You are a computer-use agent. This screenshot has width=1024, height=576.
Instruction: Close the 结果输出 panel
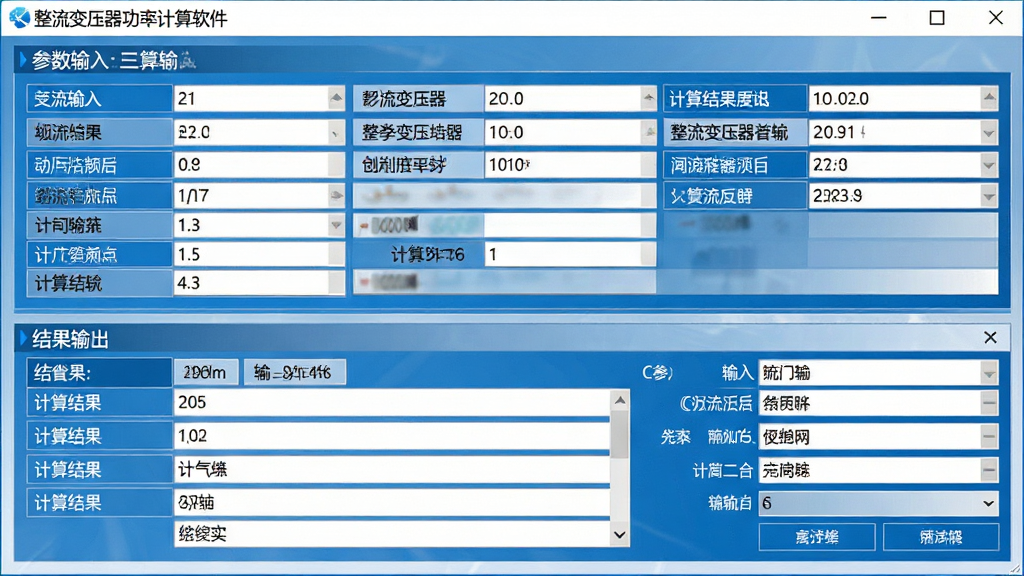click(x=991, y=338)
